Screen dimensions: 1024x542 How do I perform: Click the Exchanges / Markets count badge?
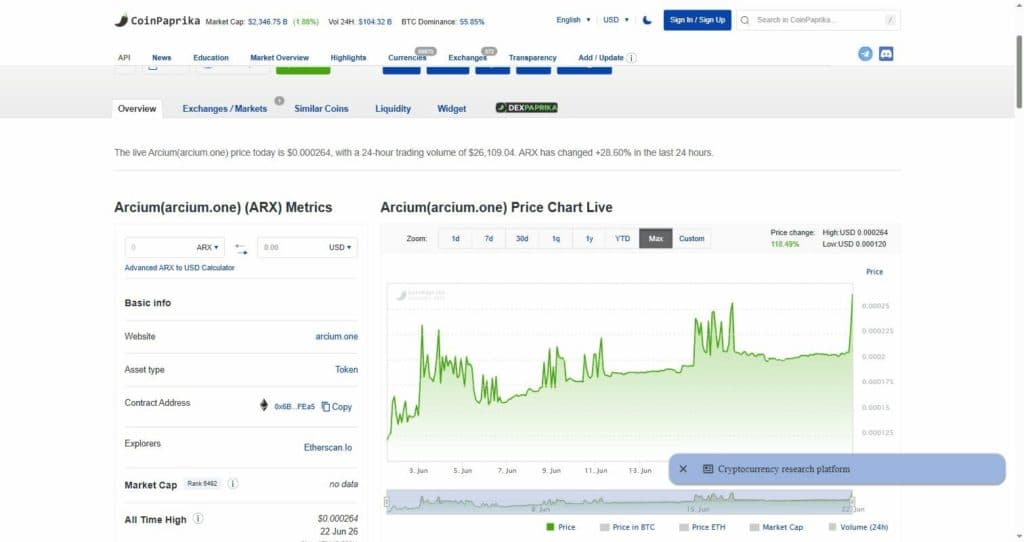279,101
